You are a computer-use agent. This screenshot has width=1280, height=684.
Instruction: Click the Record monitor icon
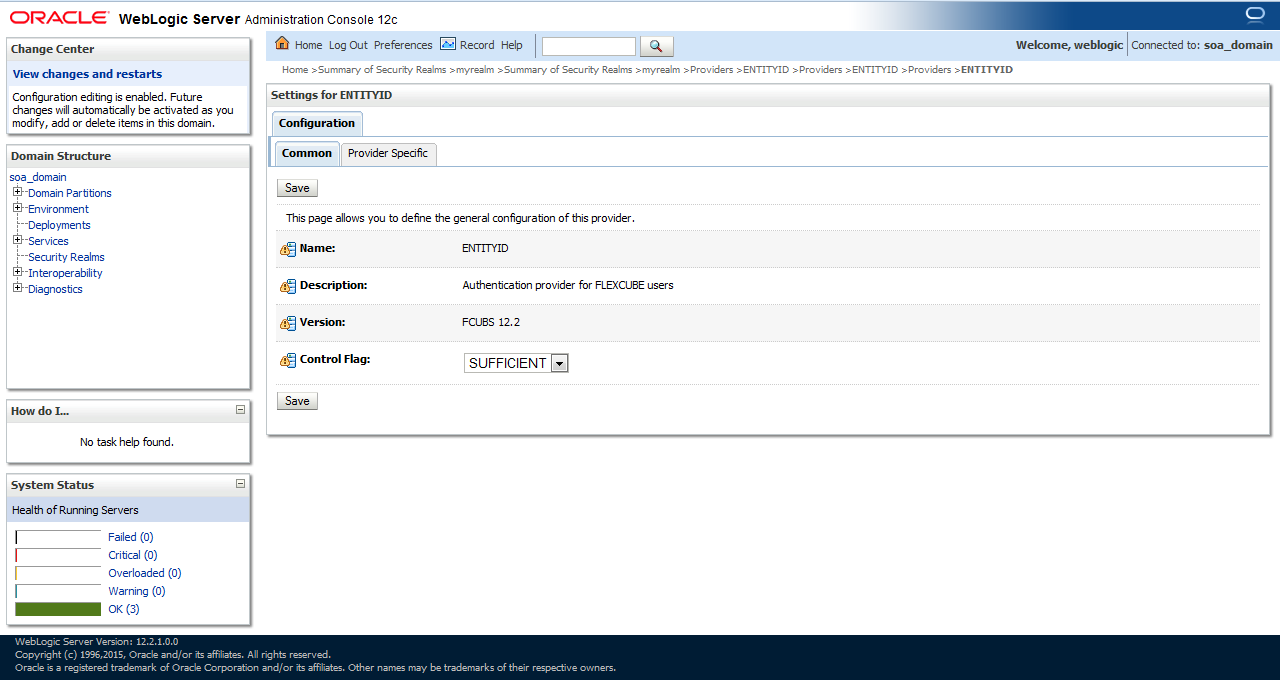pos(448,44)
